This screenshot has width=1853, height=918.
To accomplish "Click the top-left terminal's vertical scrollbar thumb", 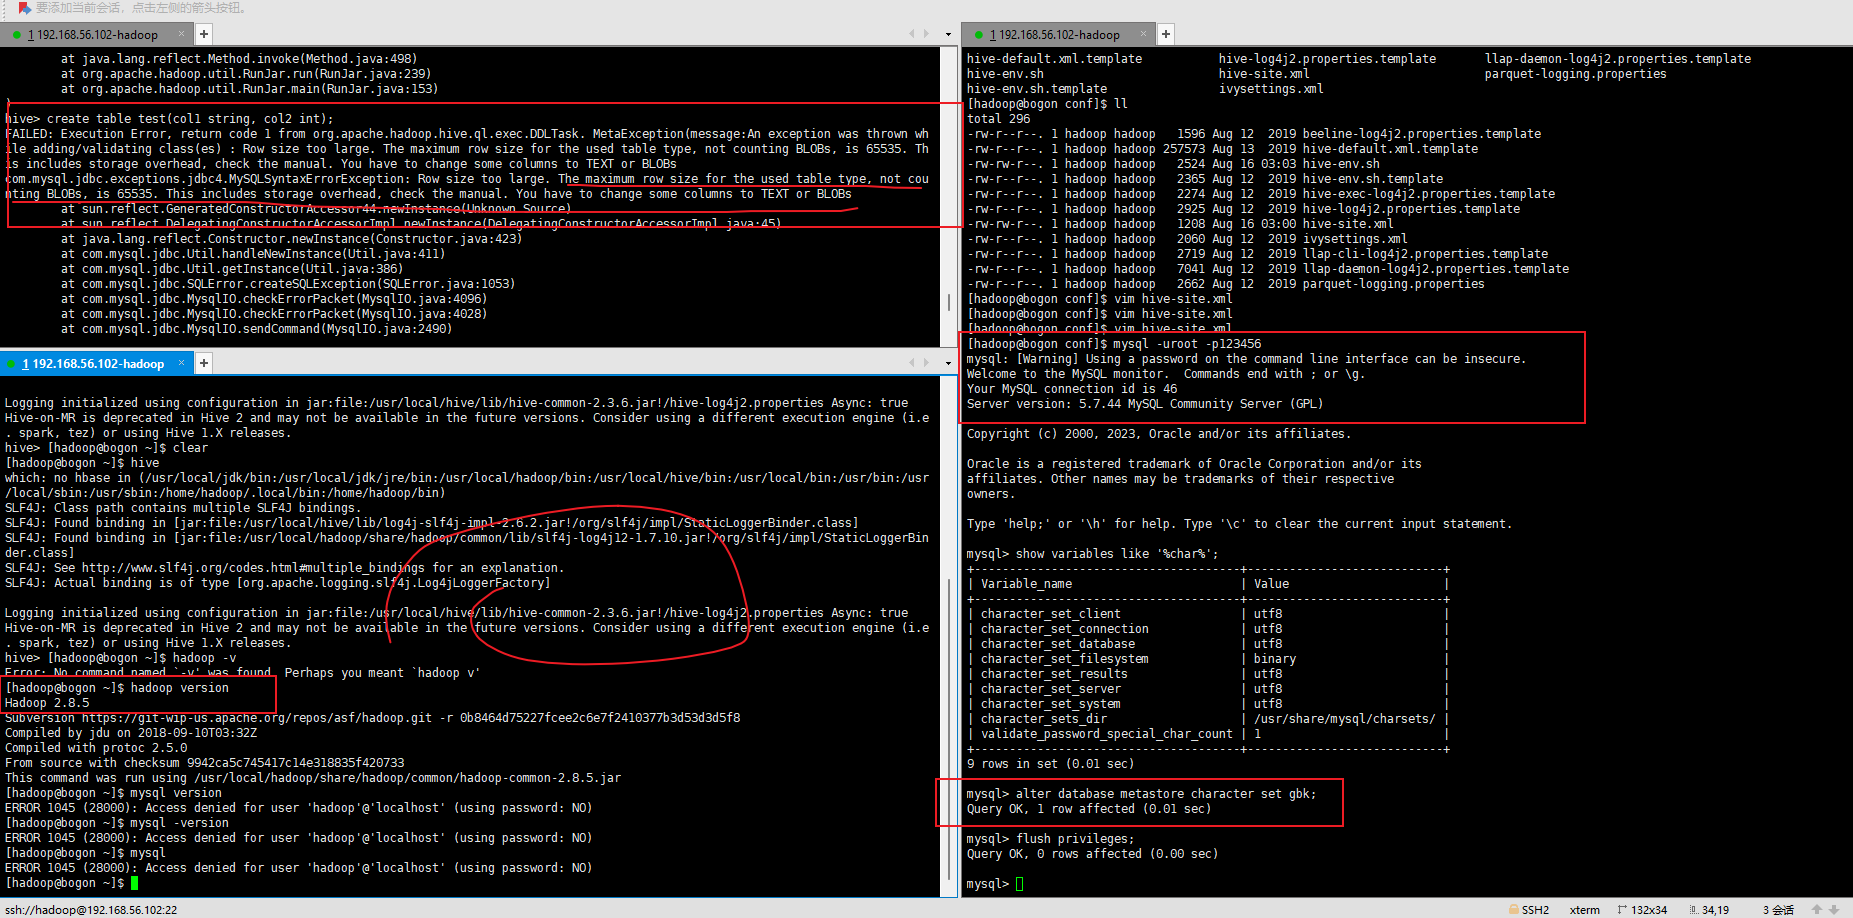I will point(948,302).
